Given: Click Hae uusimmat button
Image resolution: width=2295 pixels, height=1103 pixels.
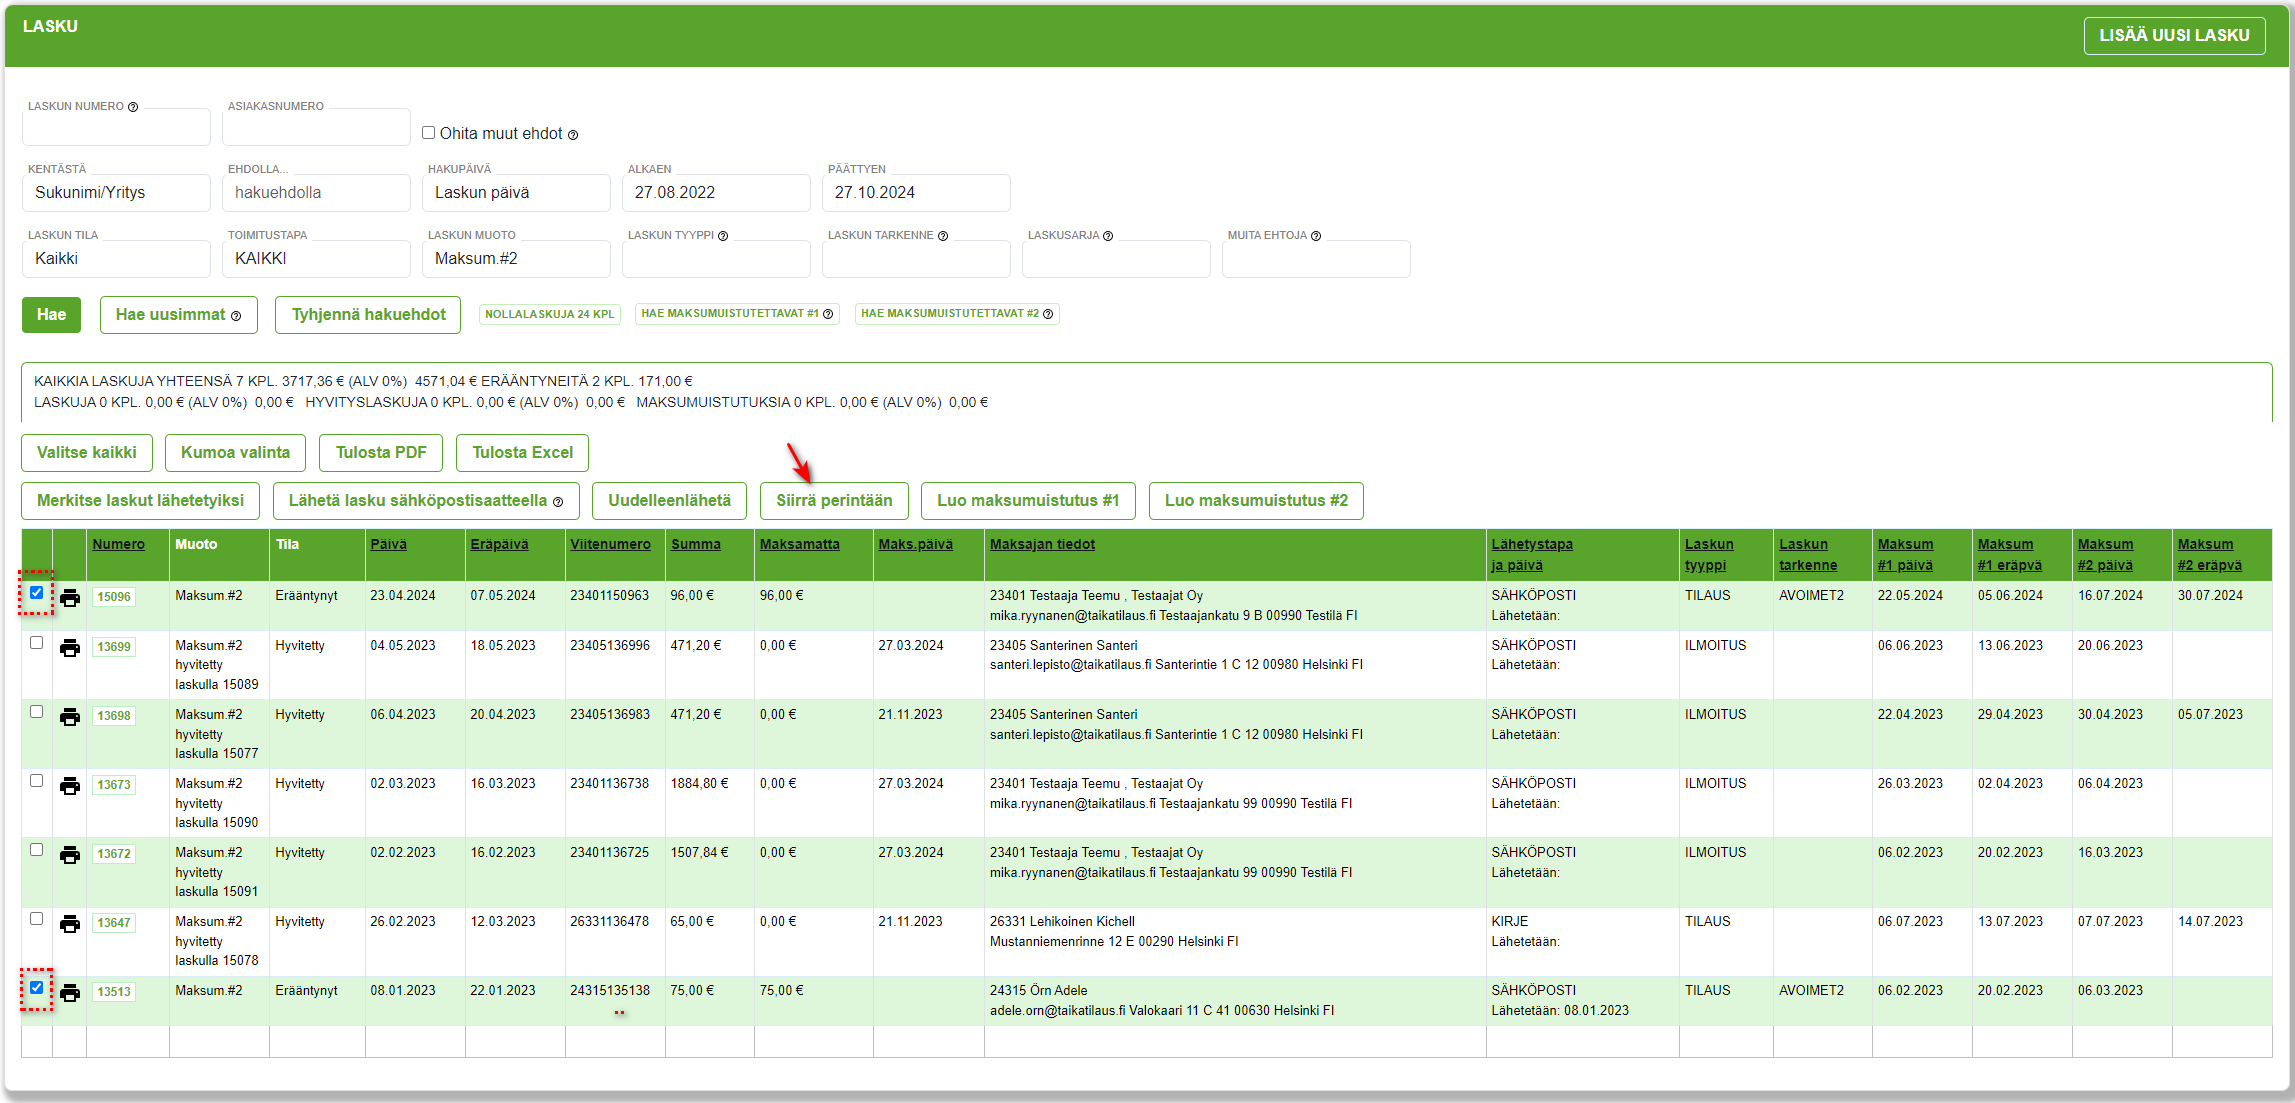Looking at the screenshot, I should point(178,315).
